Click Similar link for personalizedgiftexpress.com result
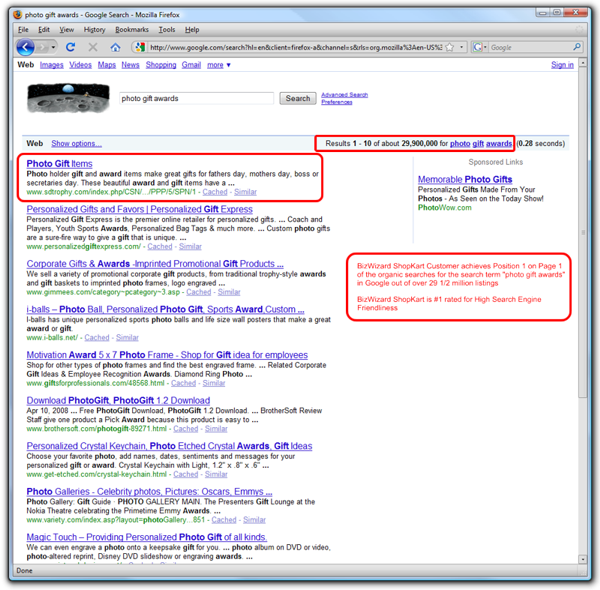600x590 pixels. click(x=190, y=247)
